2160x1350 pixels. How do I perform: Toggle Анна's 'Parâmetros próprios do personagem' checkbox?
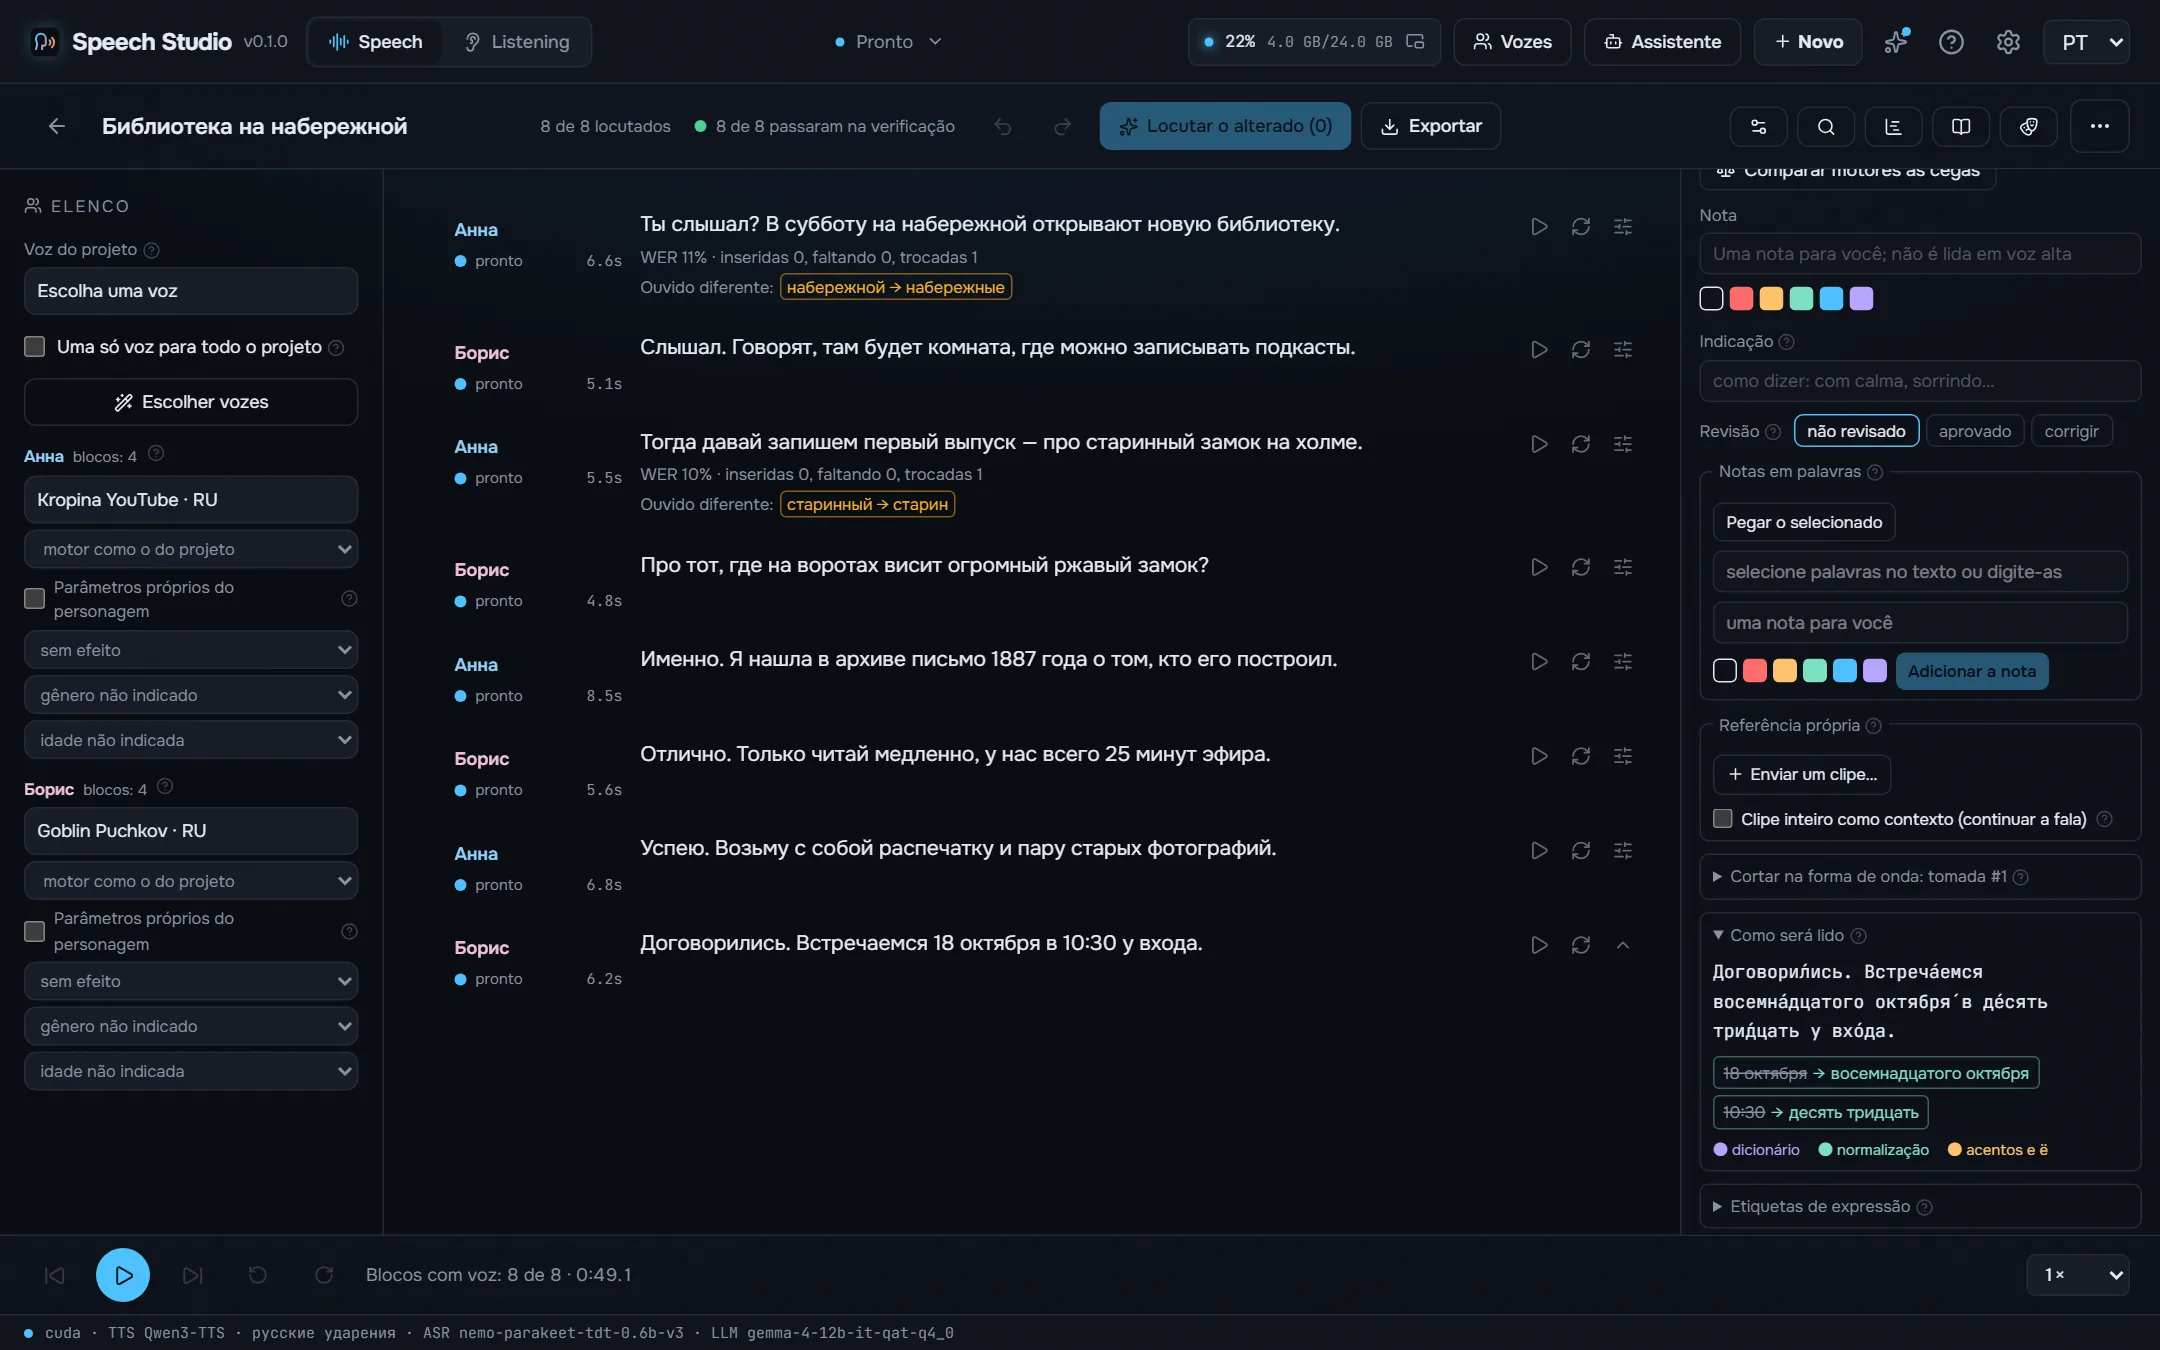pyautogui.click(x=35, y=599)
